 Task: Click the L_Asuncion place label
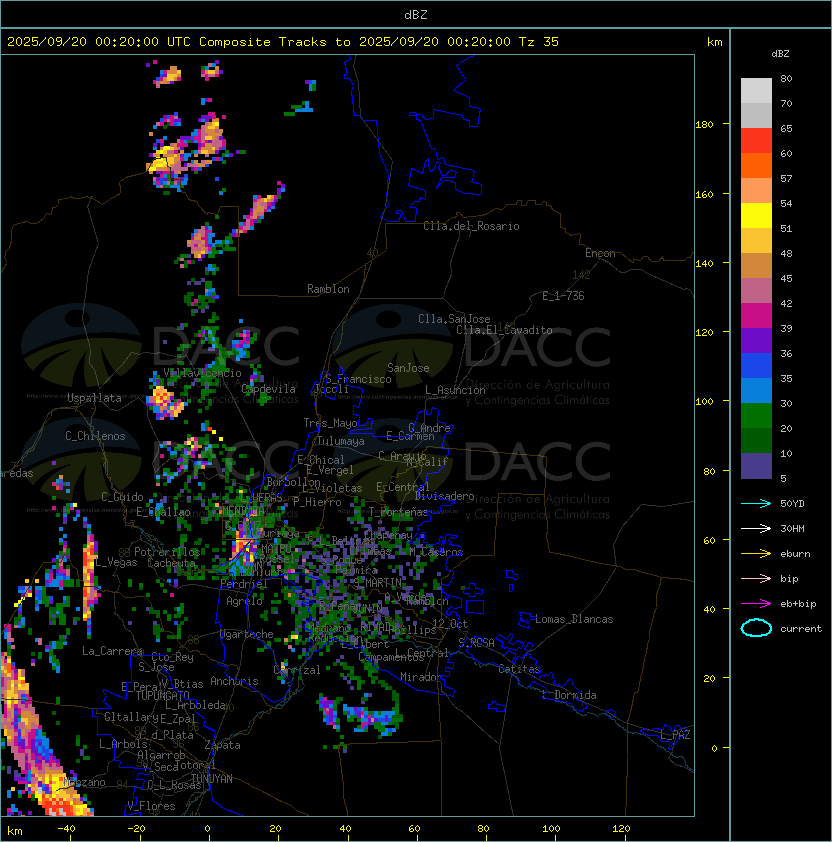point(455,390)
